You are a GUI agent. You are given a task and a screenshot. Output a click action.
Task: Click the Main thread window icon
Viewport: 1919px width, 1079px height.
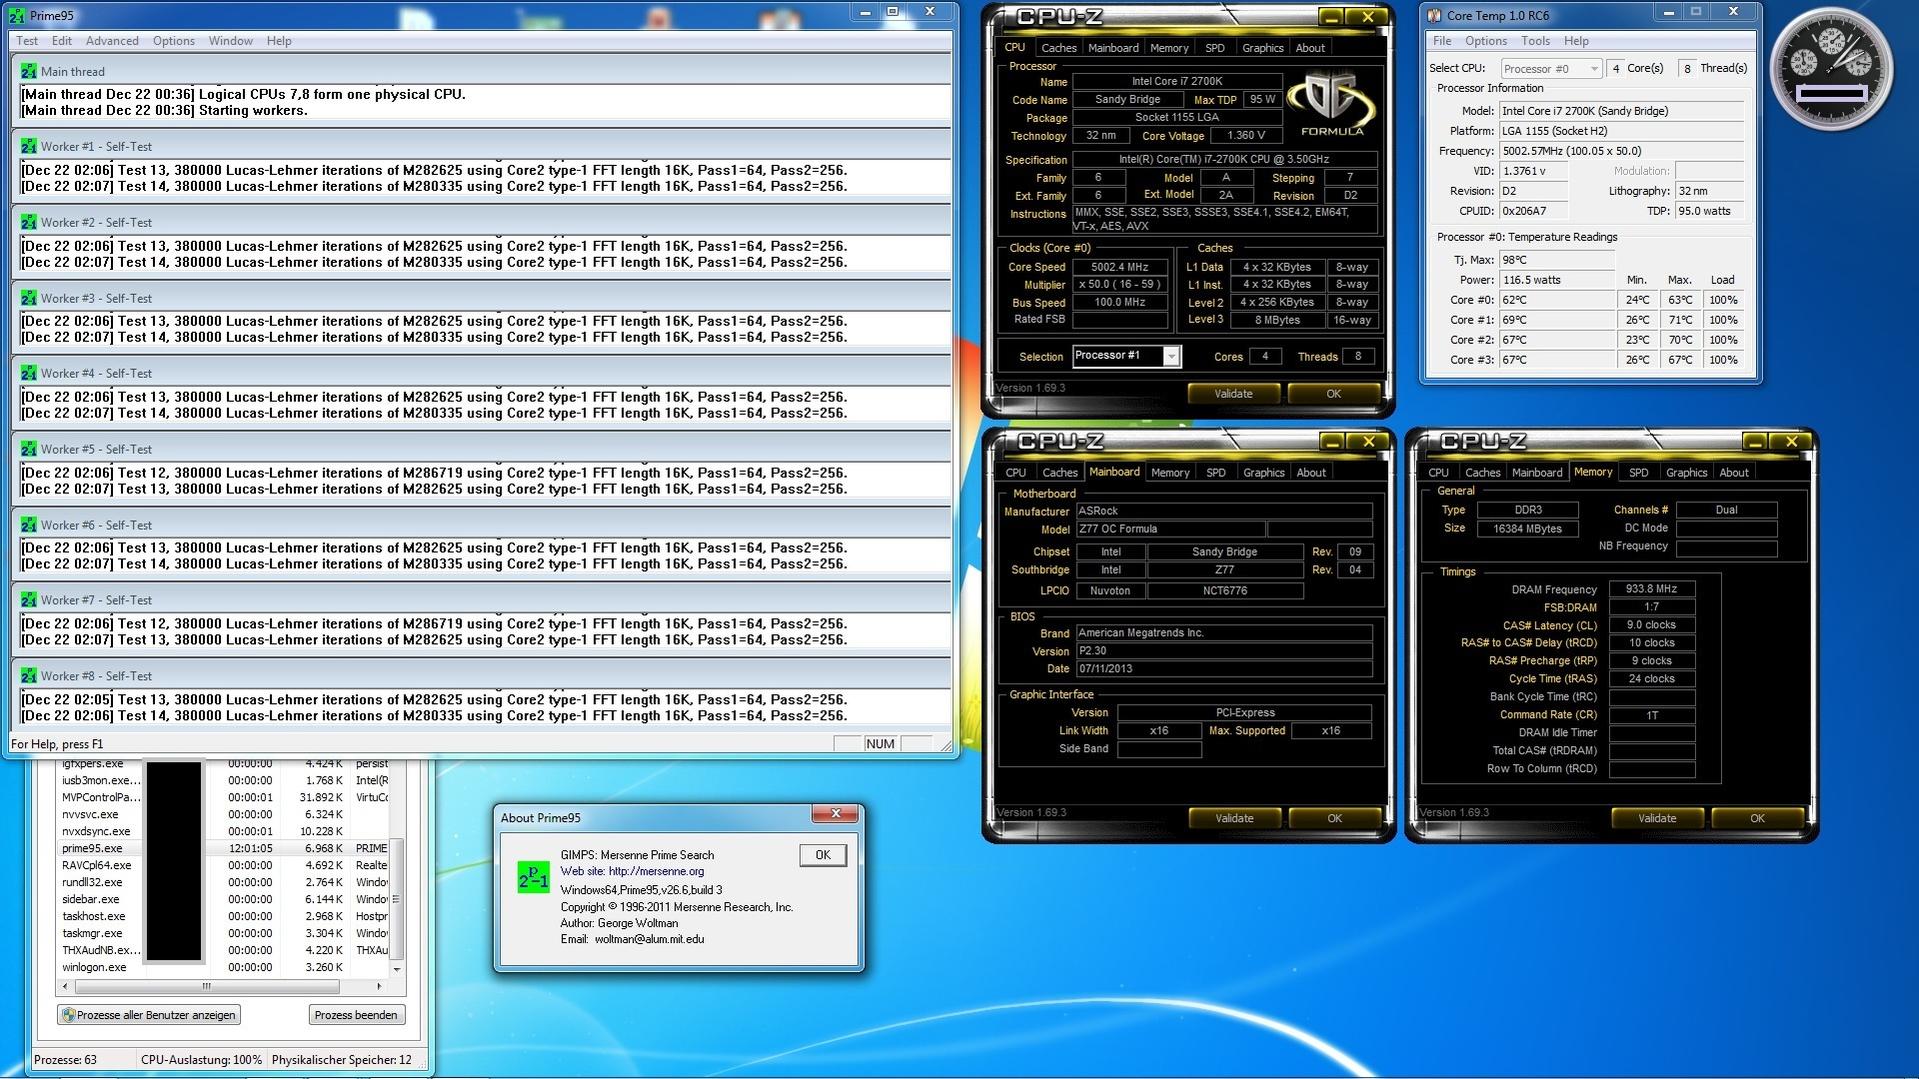click(x=29, y=71)
